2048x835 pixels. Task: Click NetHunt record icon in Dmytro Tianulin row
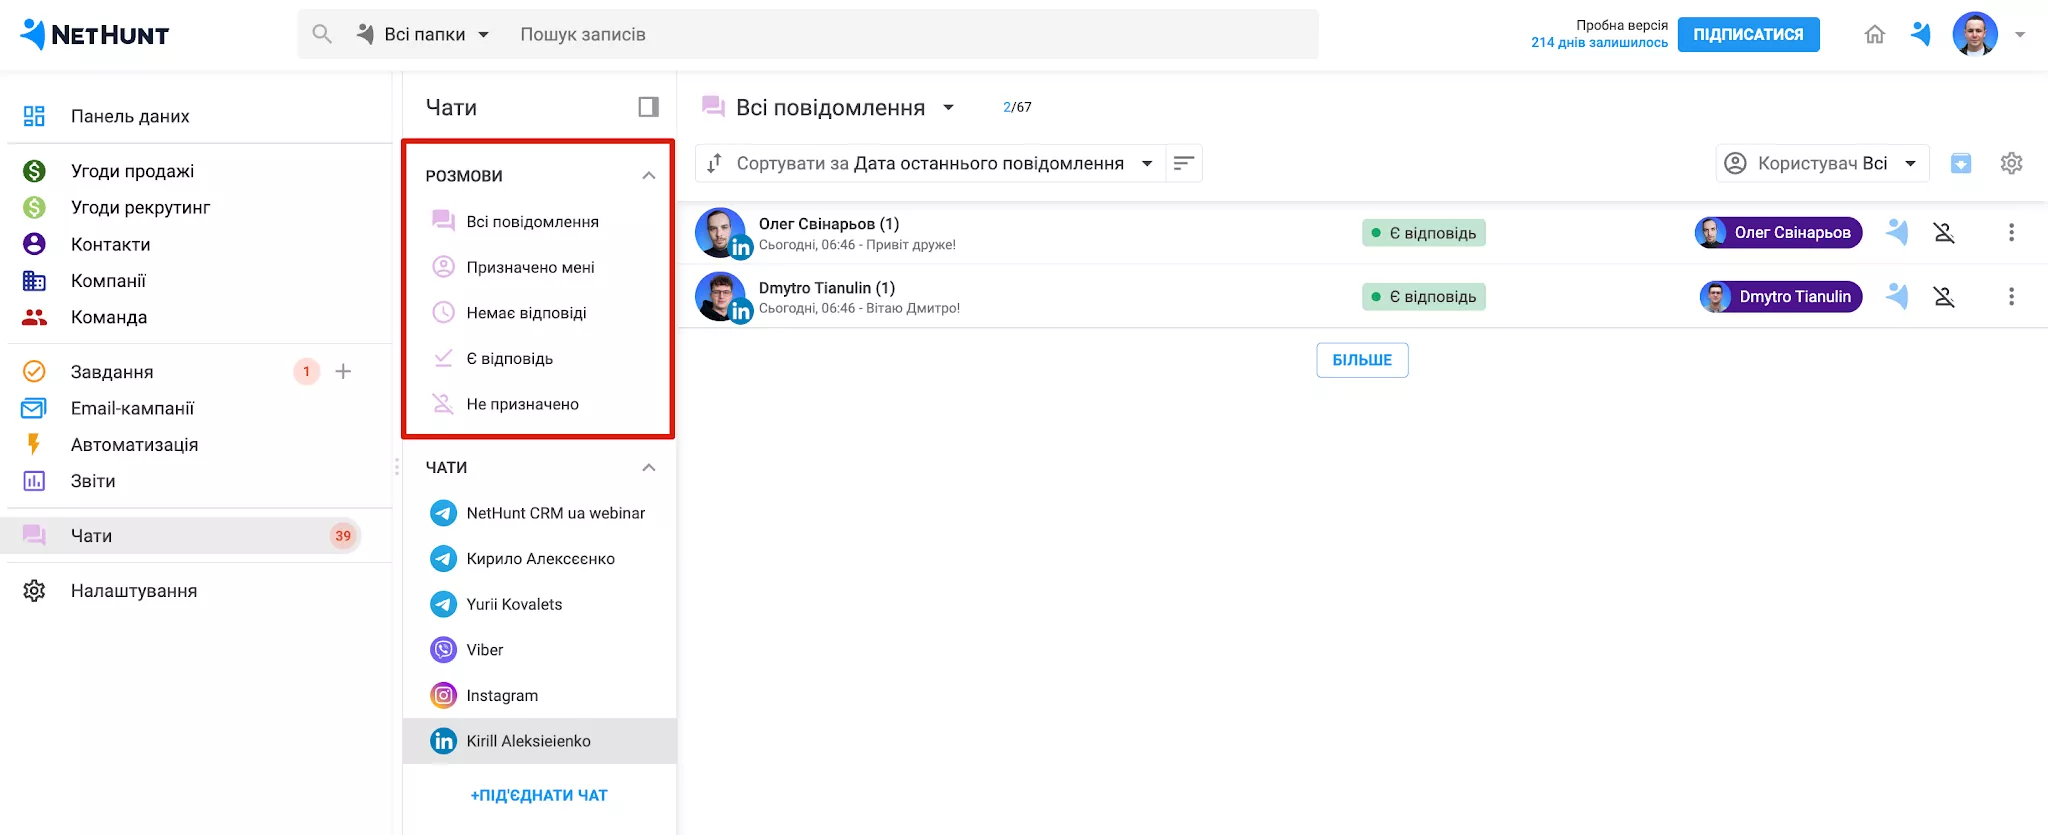point(1897,297)
